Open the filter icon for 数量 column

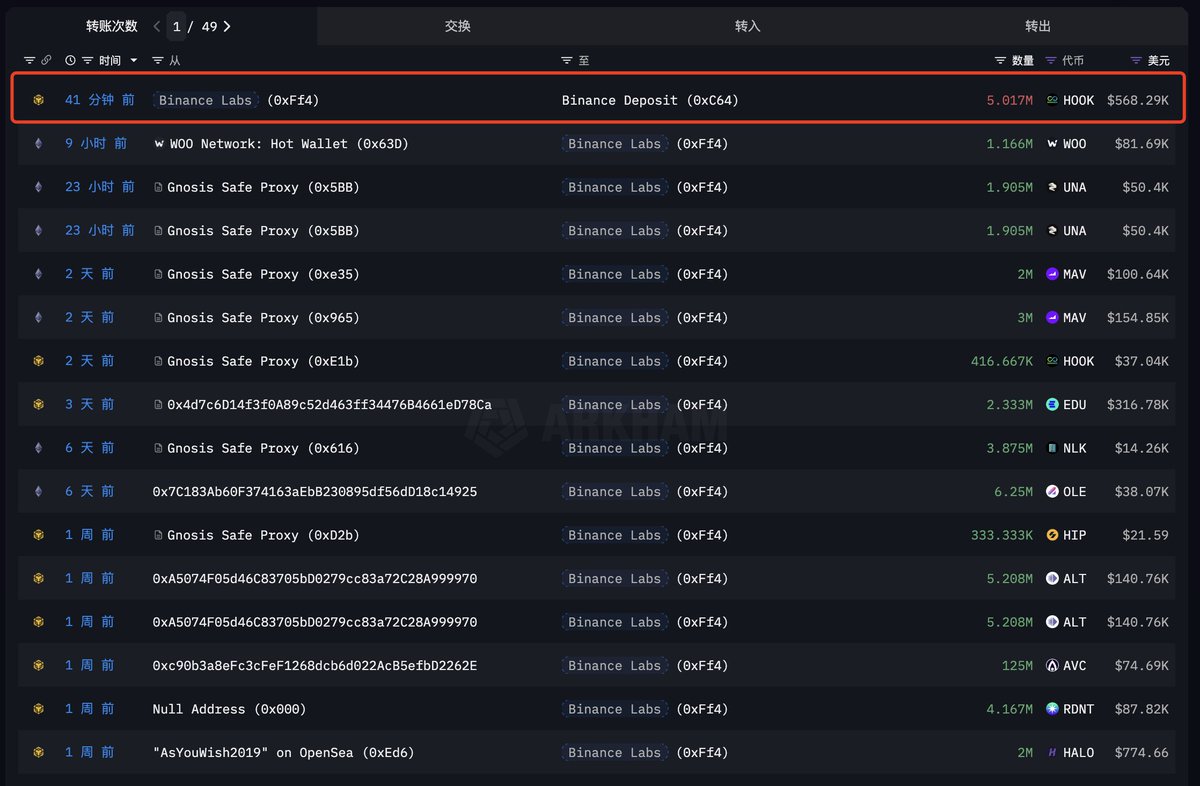(x=1000, y=61)
